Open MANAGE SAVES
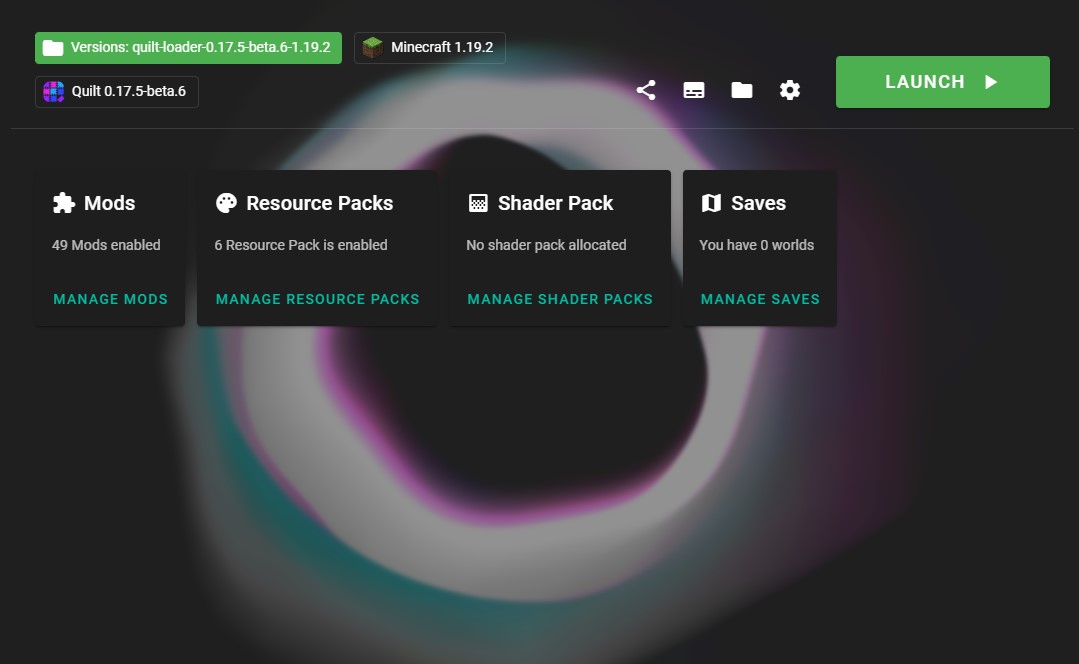The height and width of the screenshot is (664, 1079). 759,299
